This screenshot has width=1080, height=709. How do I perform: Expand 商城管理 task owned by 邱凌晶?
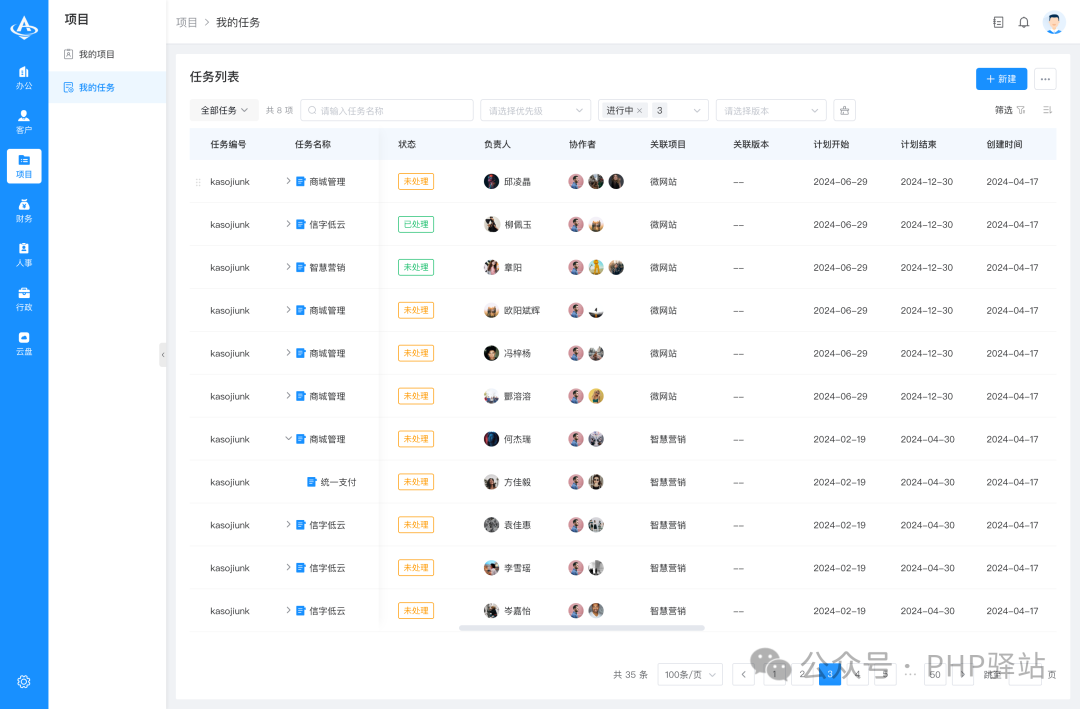pyautogui.click(x=289, y=181)
